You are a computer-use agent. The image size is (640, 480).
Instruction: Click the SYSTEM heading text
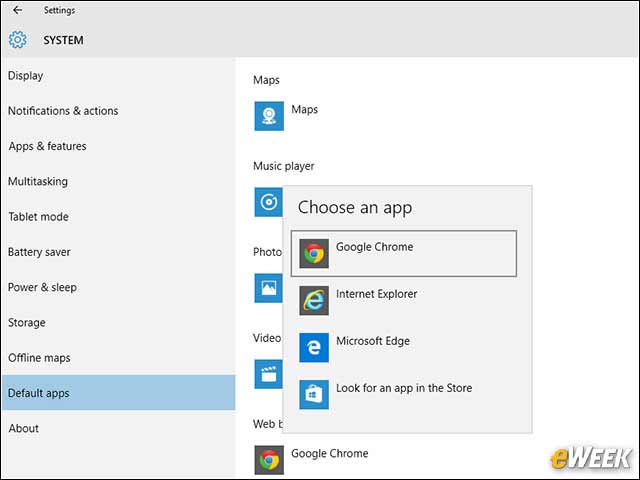click(63, 40)
